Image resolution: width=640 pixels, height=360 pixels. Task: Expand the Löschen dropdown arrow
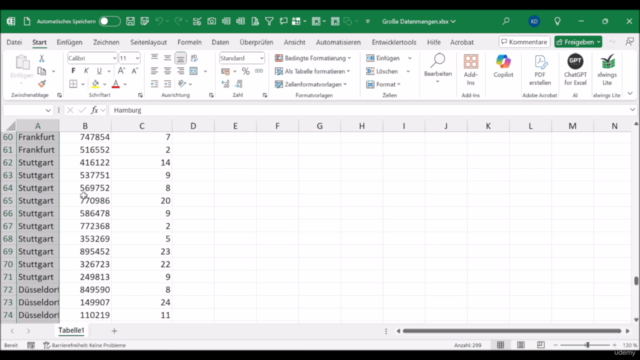(408, 71)
